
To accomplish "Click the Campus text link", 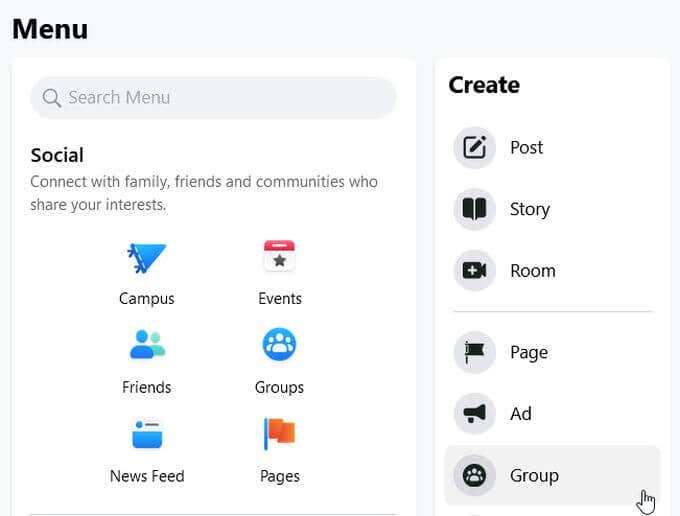I will 147,298.
